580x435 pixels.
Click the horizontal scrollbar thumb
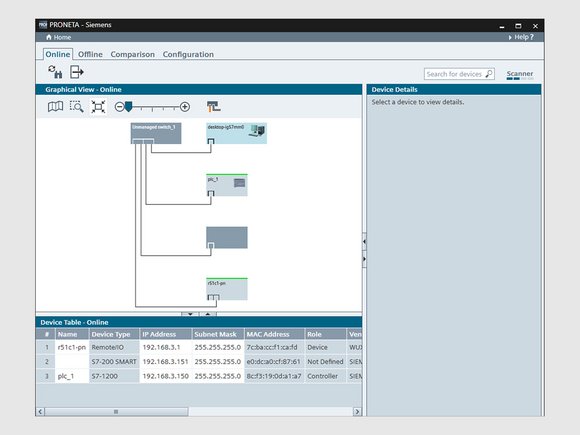click(117, 412)
